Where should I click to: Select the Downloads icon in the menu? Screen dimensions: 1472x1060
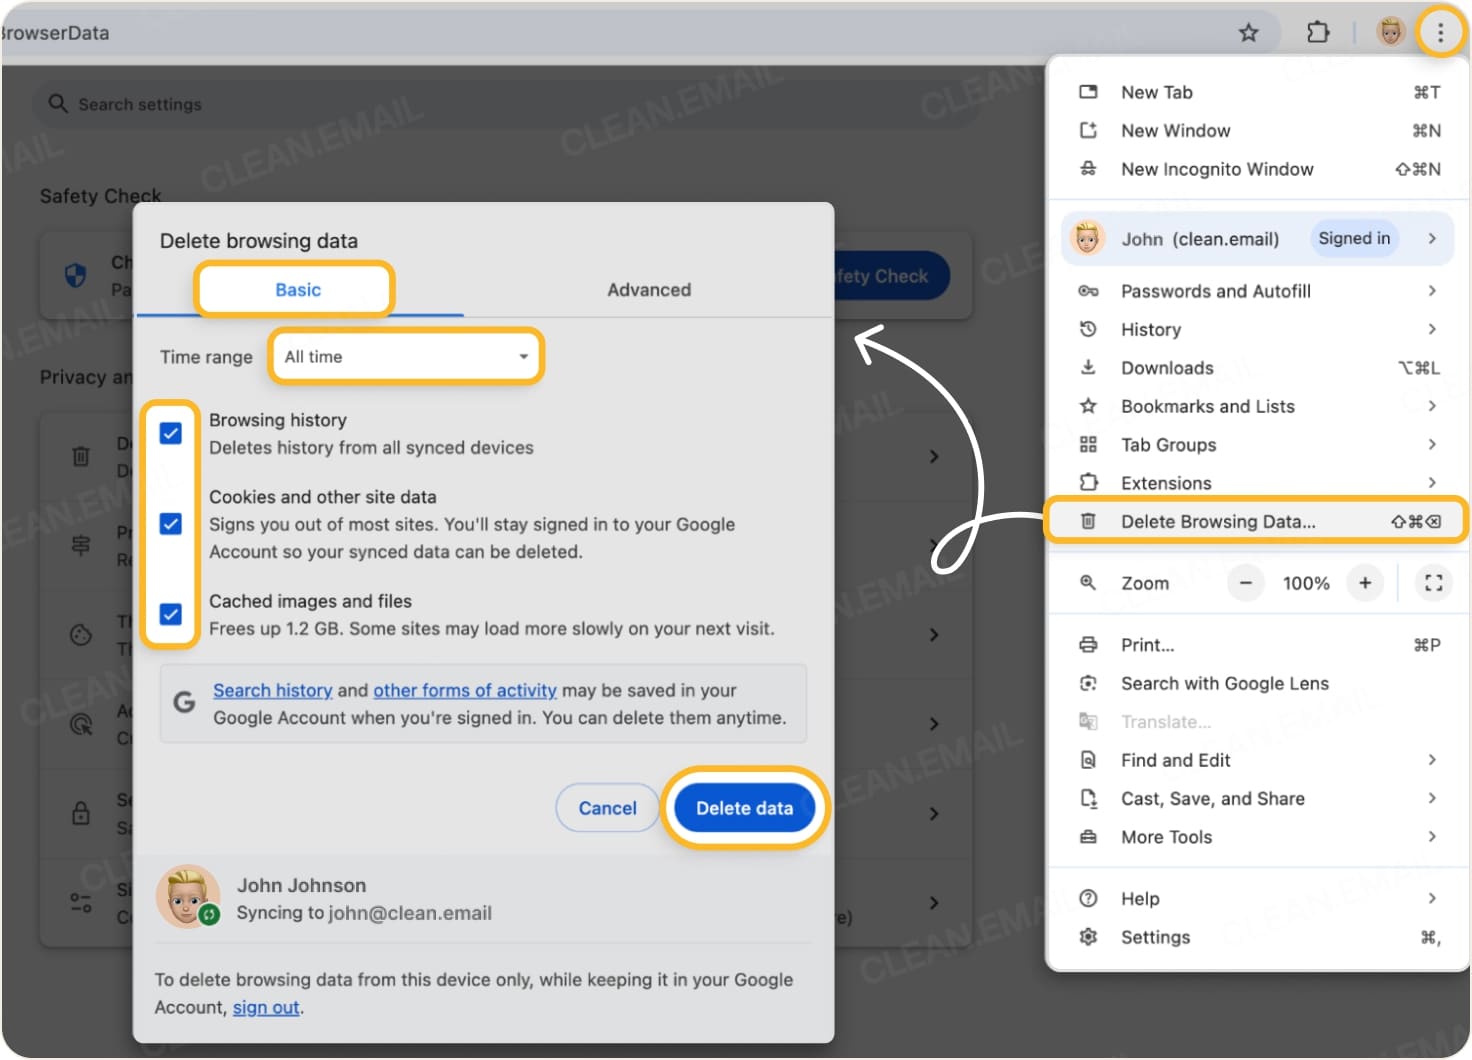click(1088, 367)
